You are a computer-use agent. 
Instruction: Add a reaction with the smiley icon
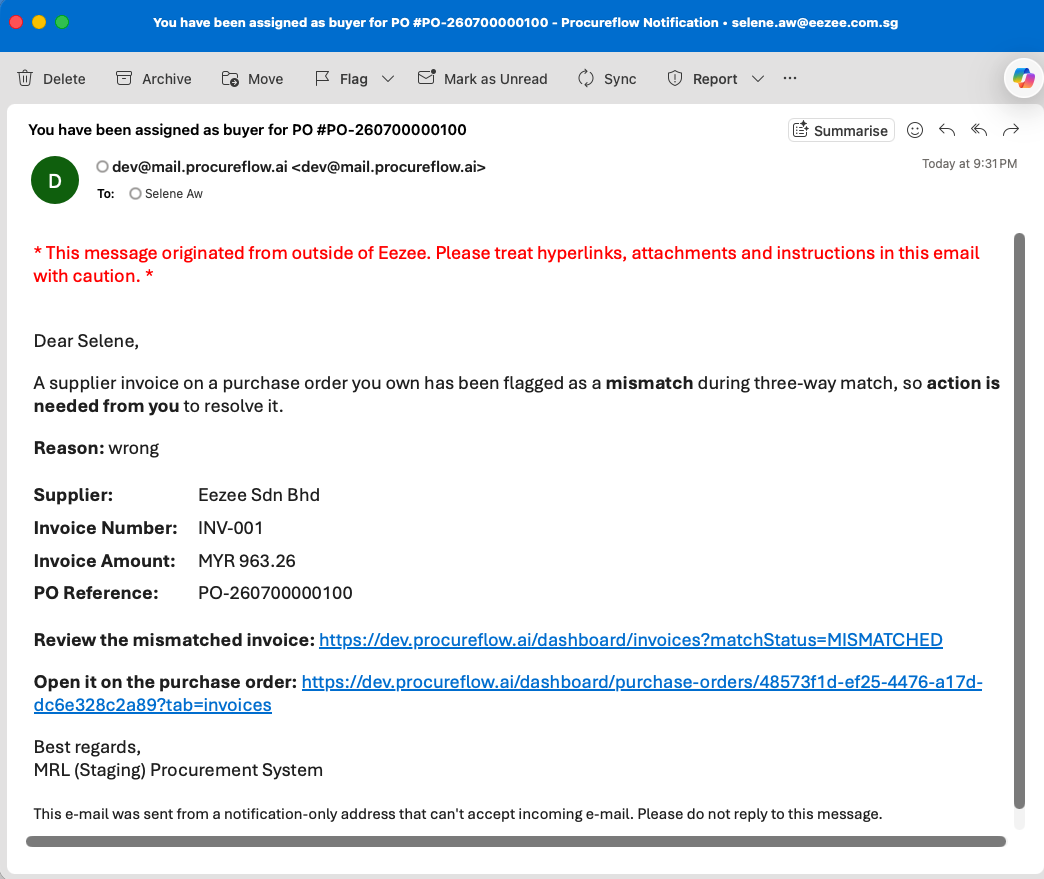[x=915, y=130]
